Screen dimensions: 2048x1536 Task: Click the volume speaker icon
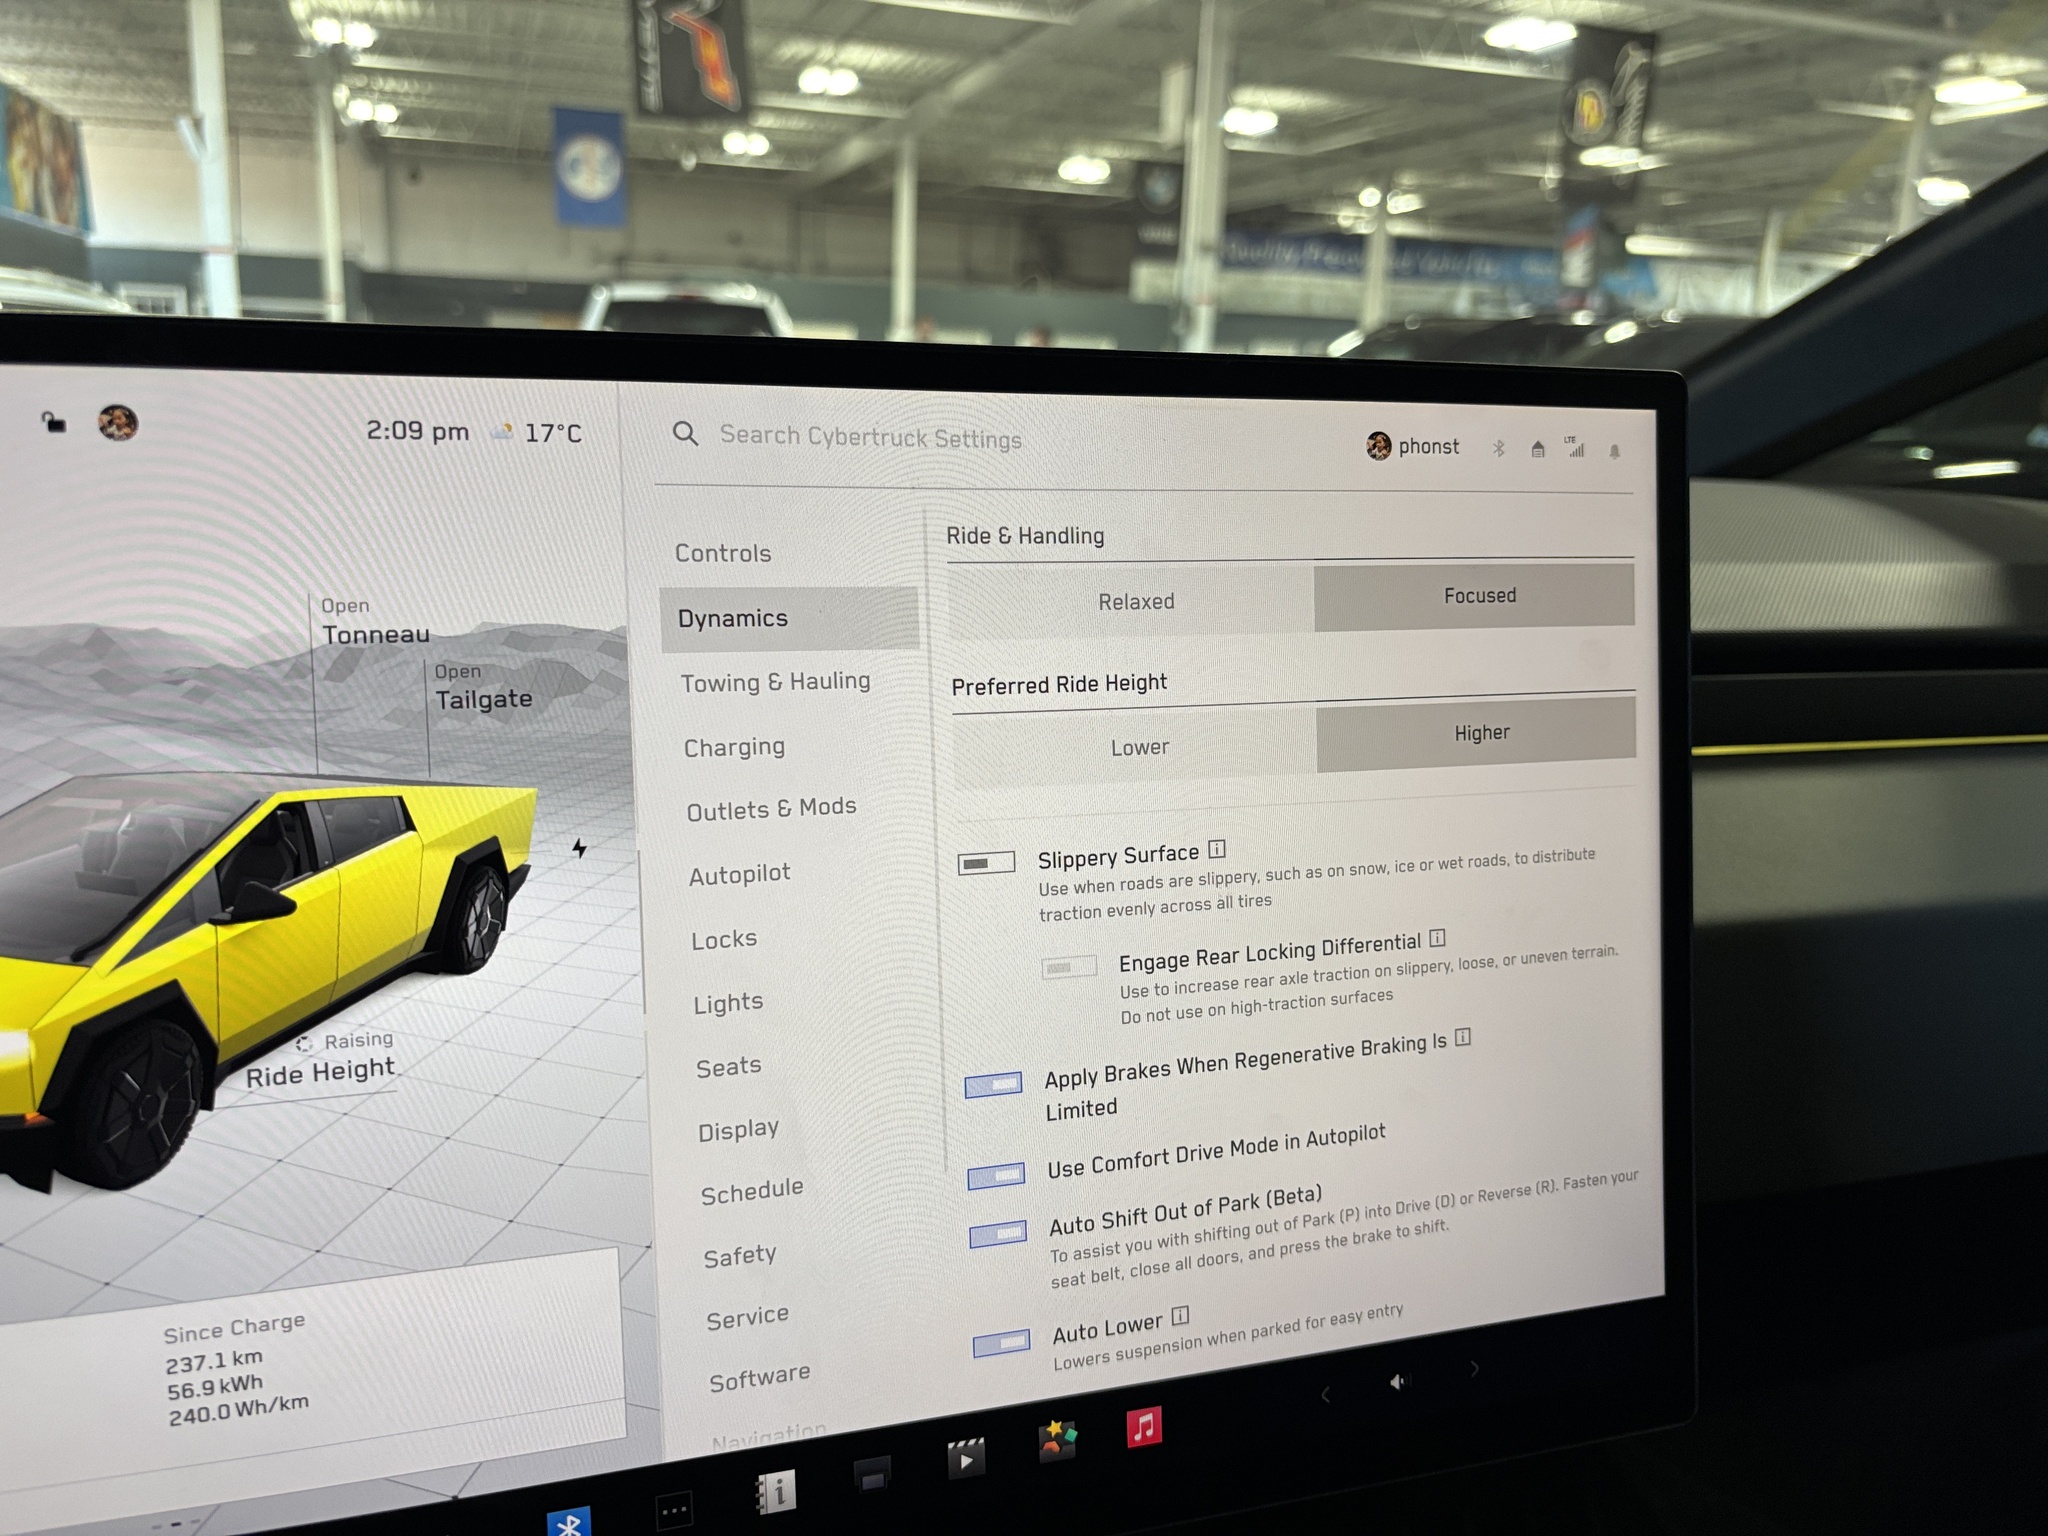coord(1397,1382)
